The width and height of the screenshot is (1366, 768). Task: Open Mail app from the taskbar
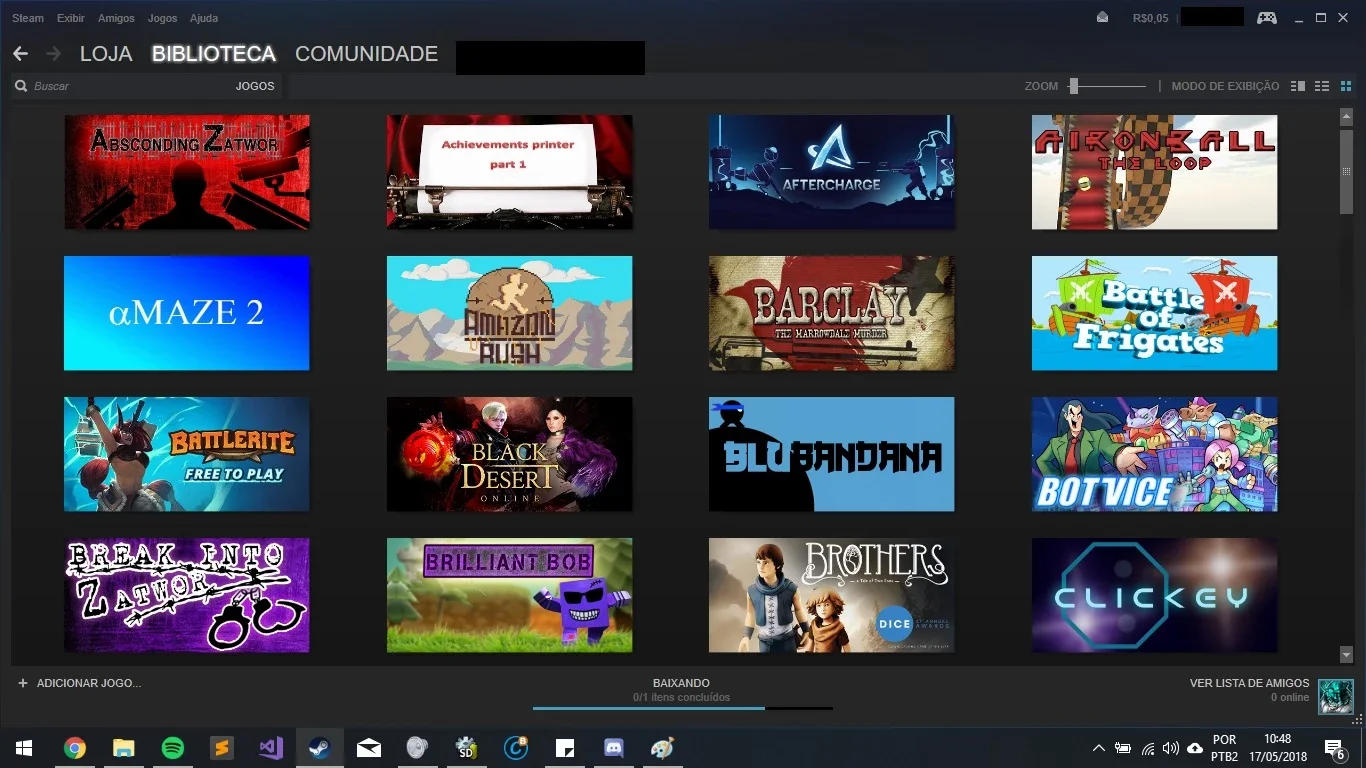pos(369,748)
